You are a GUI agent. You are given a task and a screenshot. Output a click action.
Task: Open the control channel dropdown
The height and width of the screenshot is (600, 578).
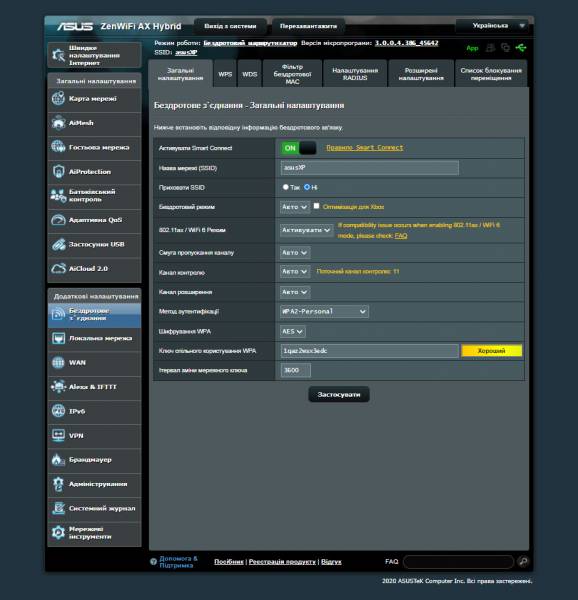(x=295, y=272)
